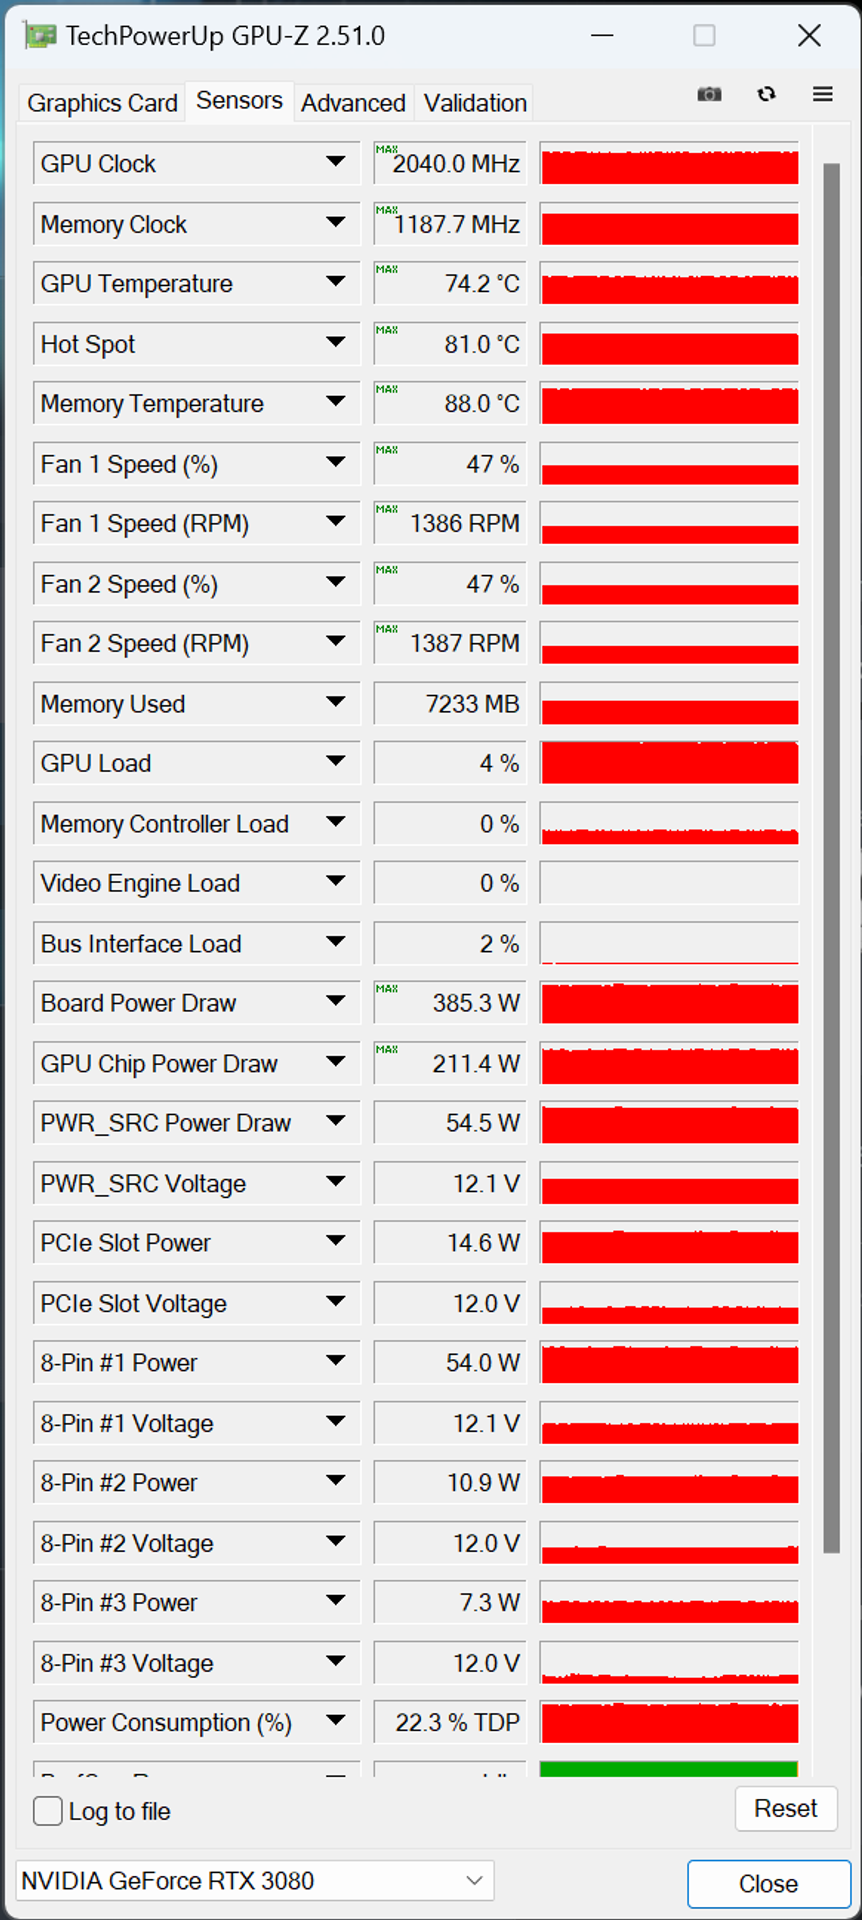Click the Close button
Screen dimensions: 862x1920
768,1884
